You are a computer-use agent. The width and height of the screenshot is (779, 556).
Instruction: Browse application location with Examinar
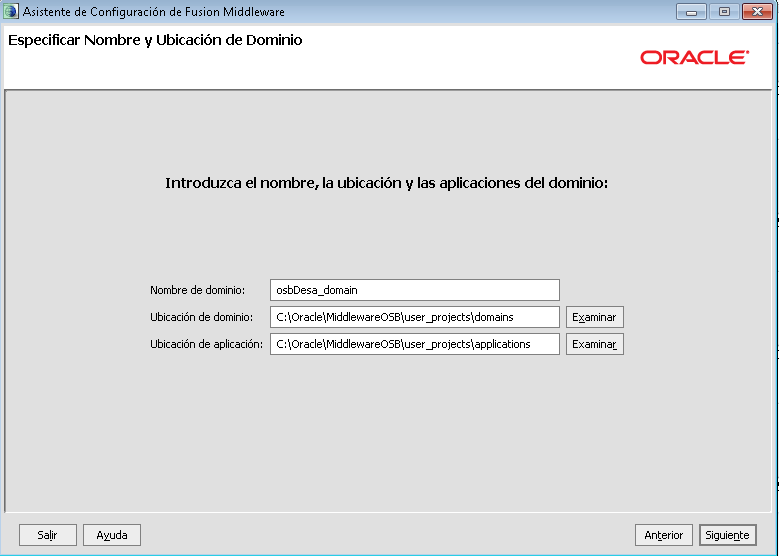pyautogui.click(x=594, y=344)
